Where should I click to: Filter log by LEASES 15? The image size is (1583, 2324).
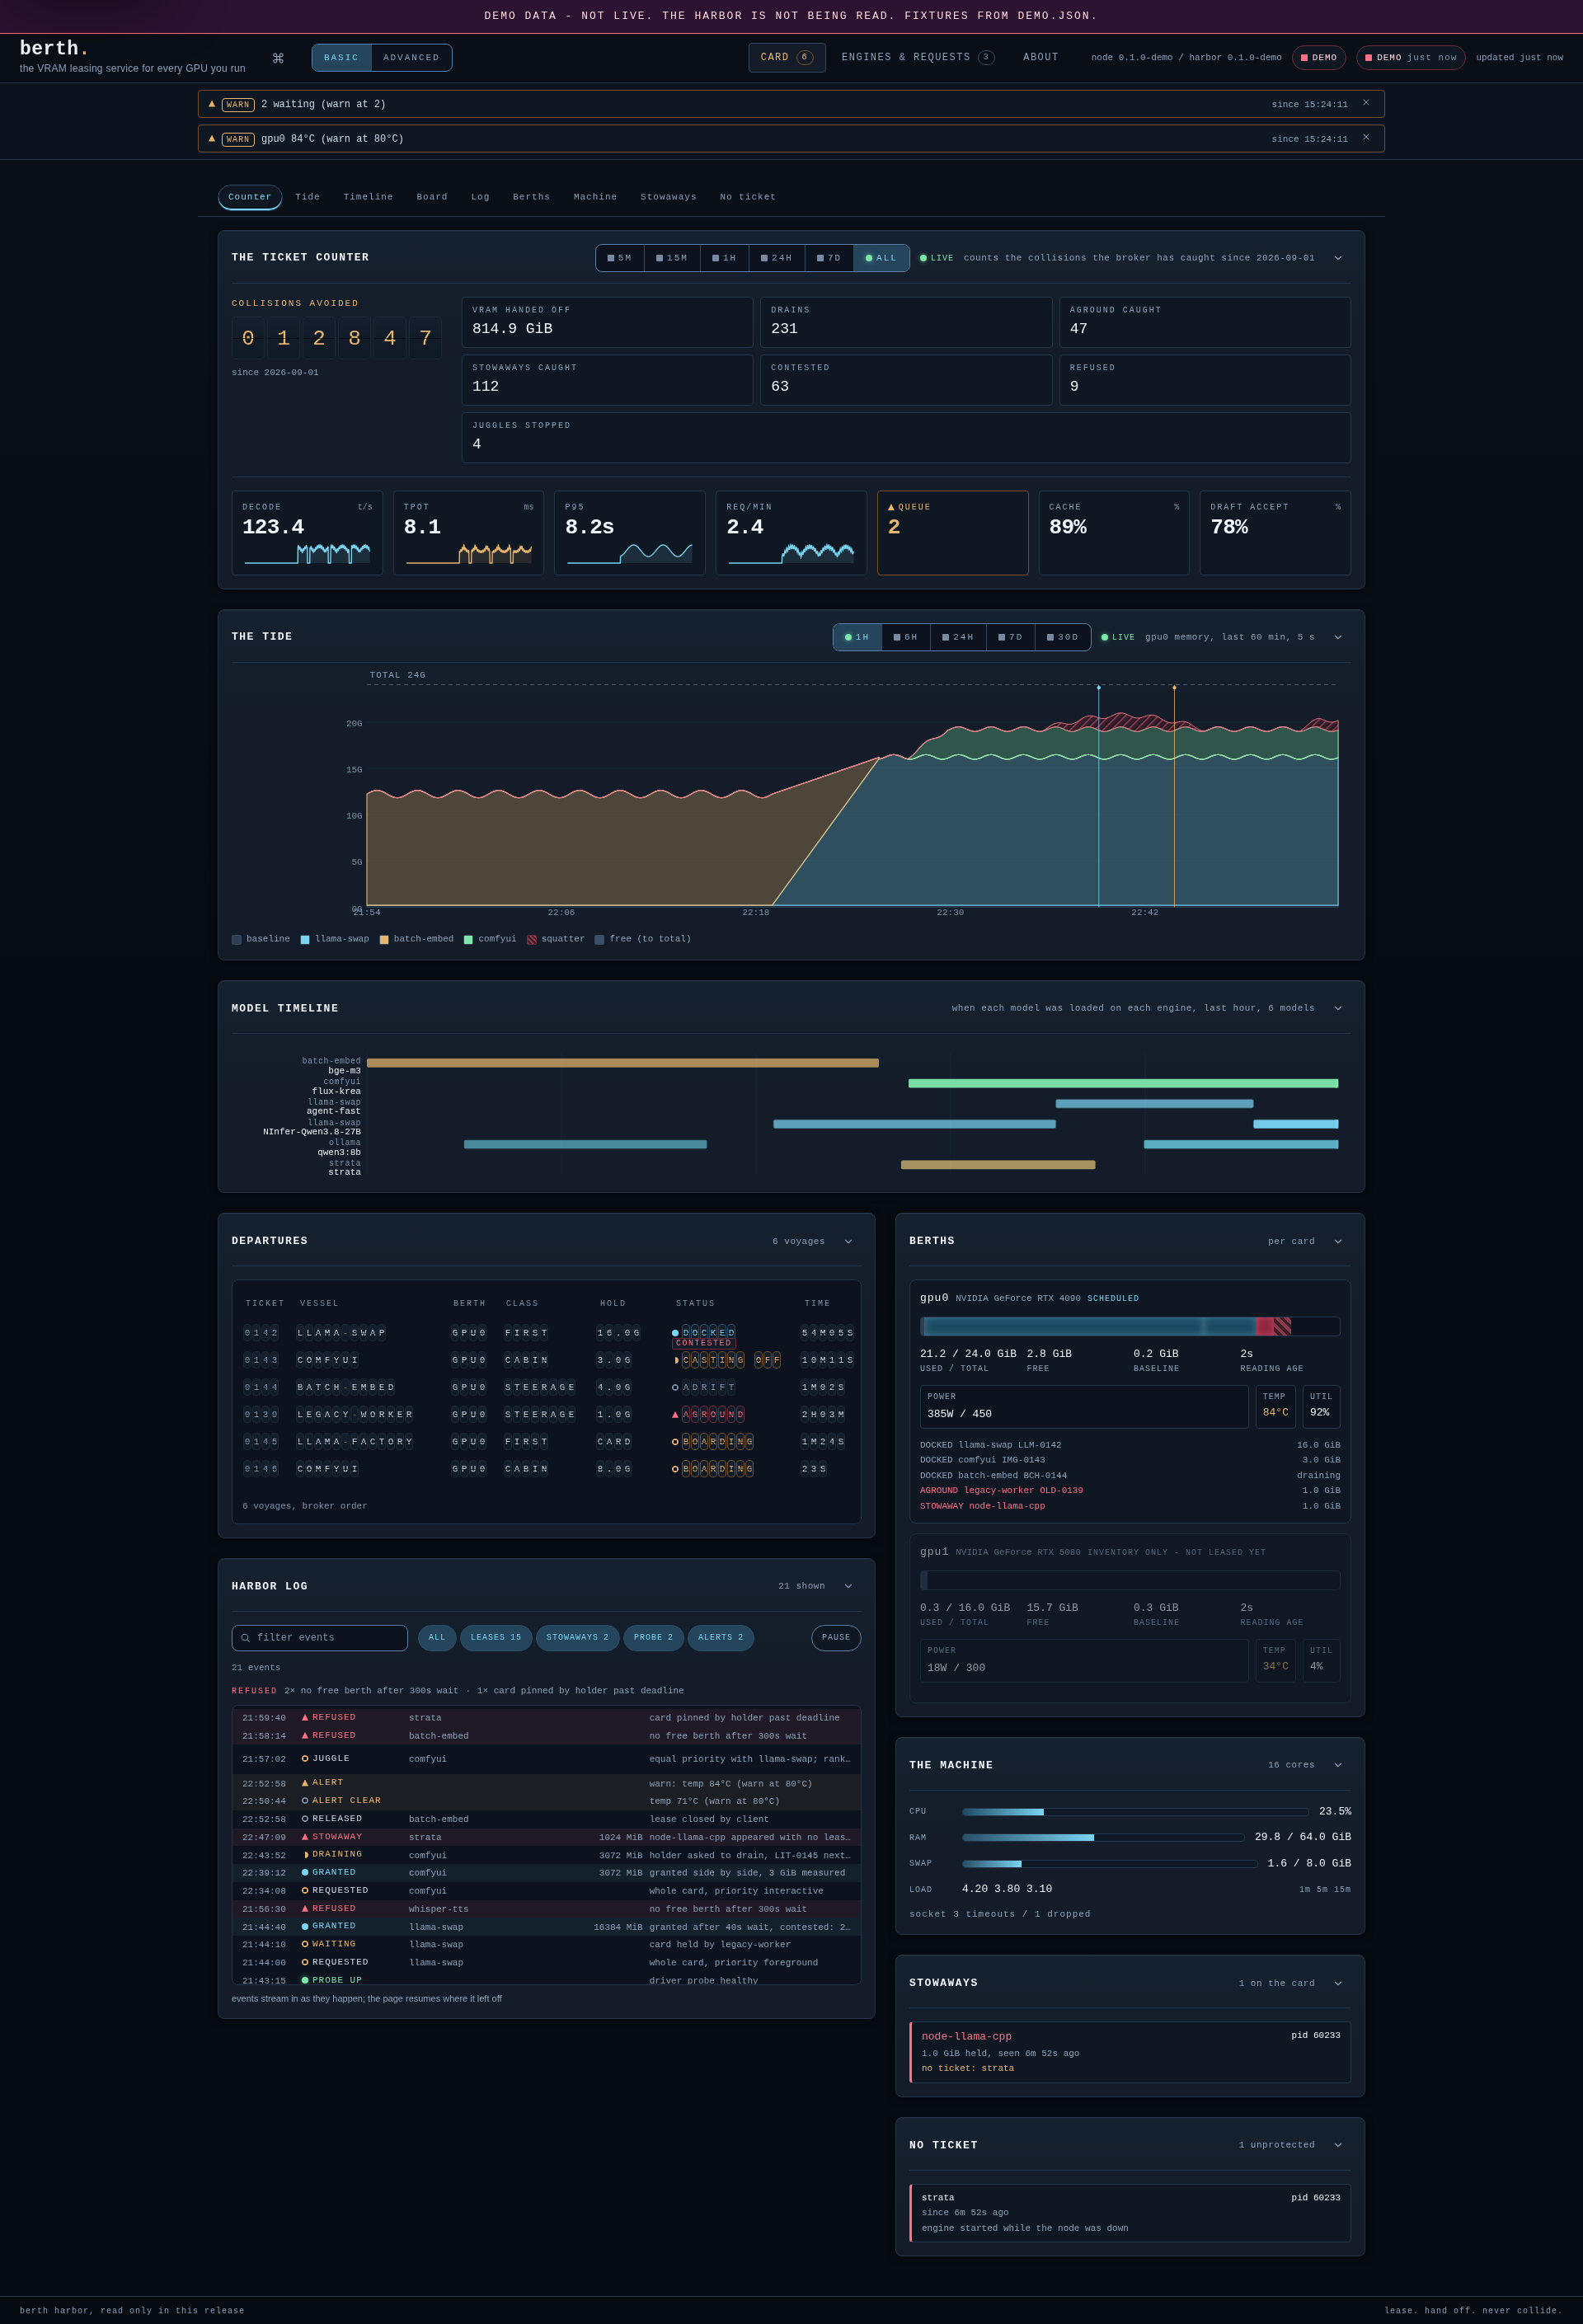pos(496,1638)
